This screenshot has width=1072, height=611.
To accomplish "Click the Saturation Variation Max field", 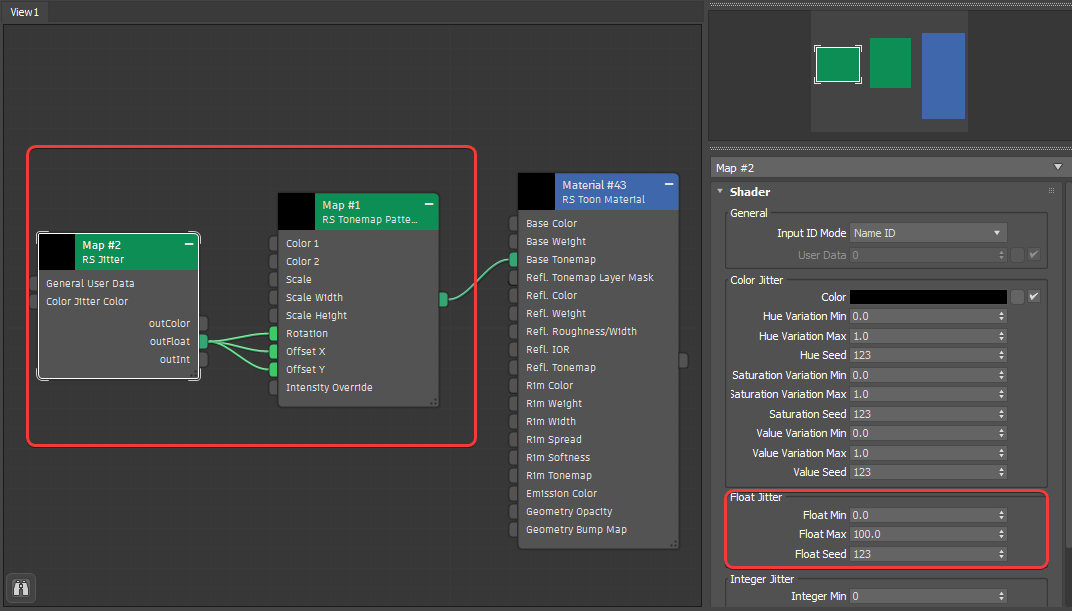I will point(923,394).
